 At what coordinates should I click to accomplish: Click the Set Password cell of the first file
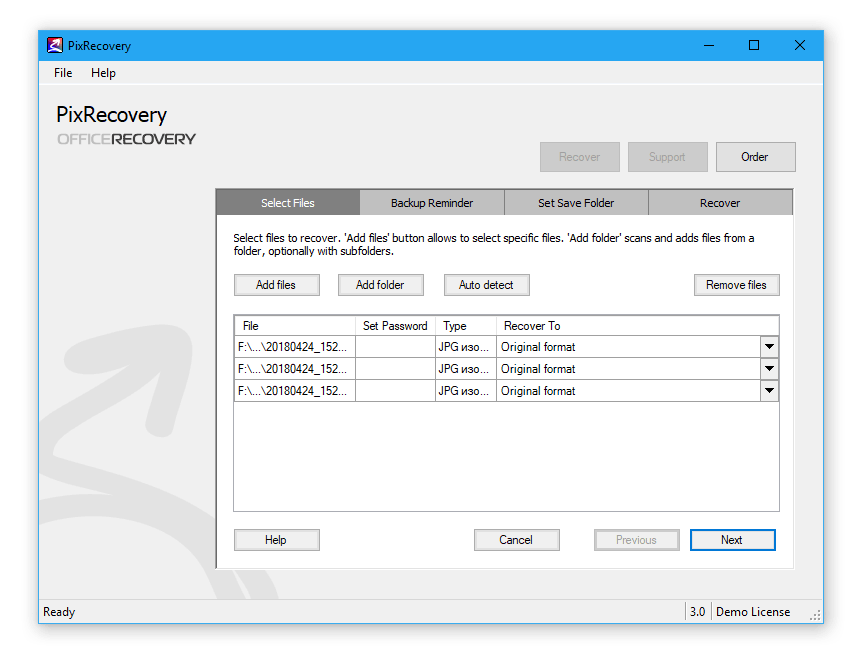[394, 346]
